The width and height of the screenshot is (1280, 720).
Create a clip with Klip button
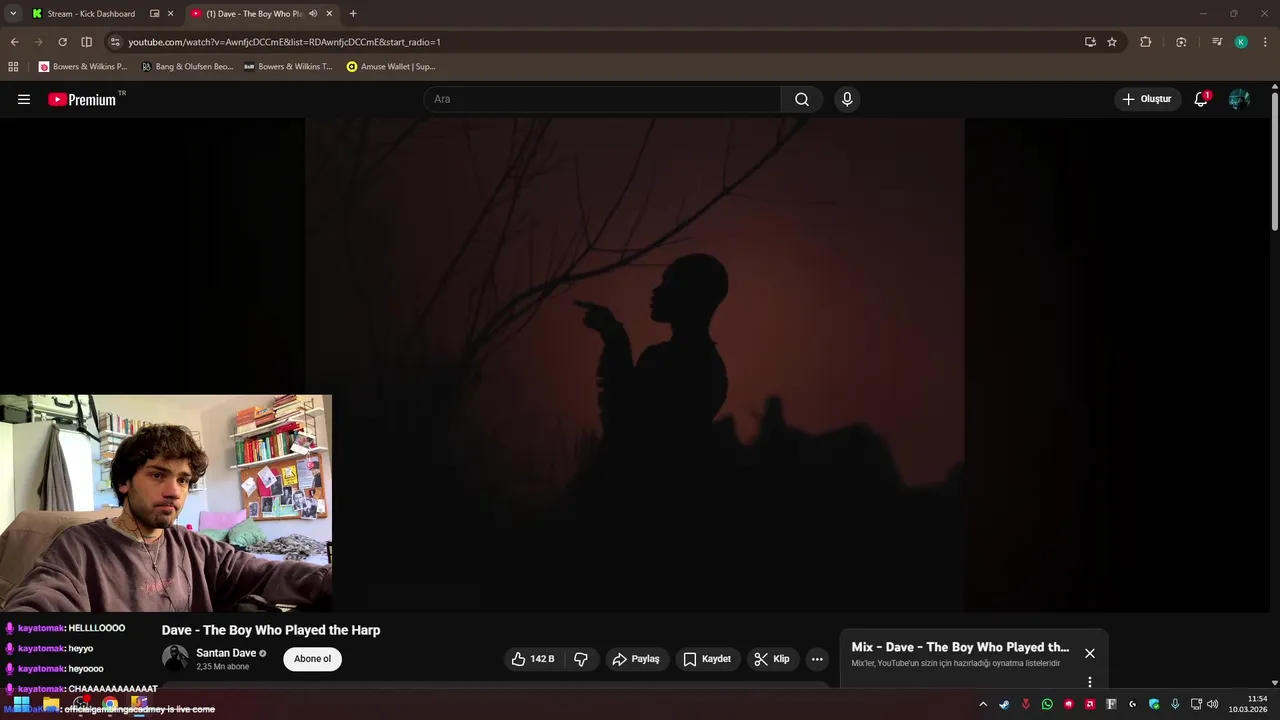[772, 659]
